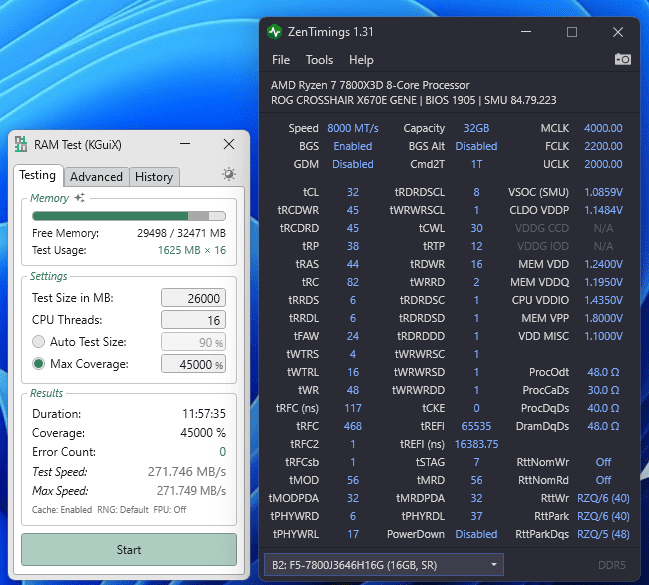This screenshot has width=649, height=585.
Task: Click the tCL value 32
Action: (353, 192)
